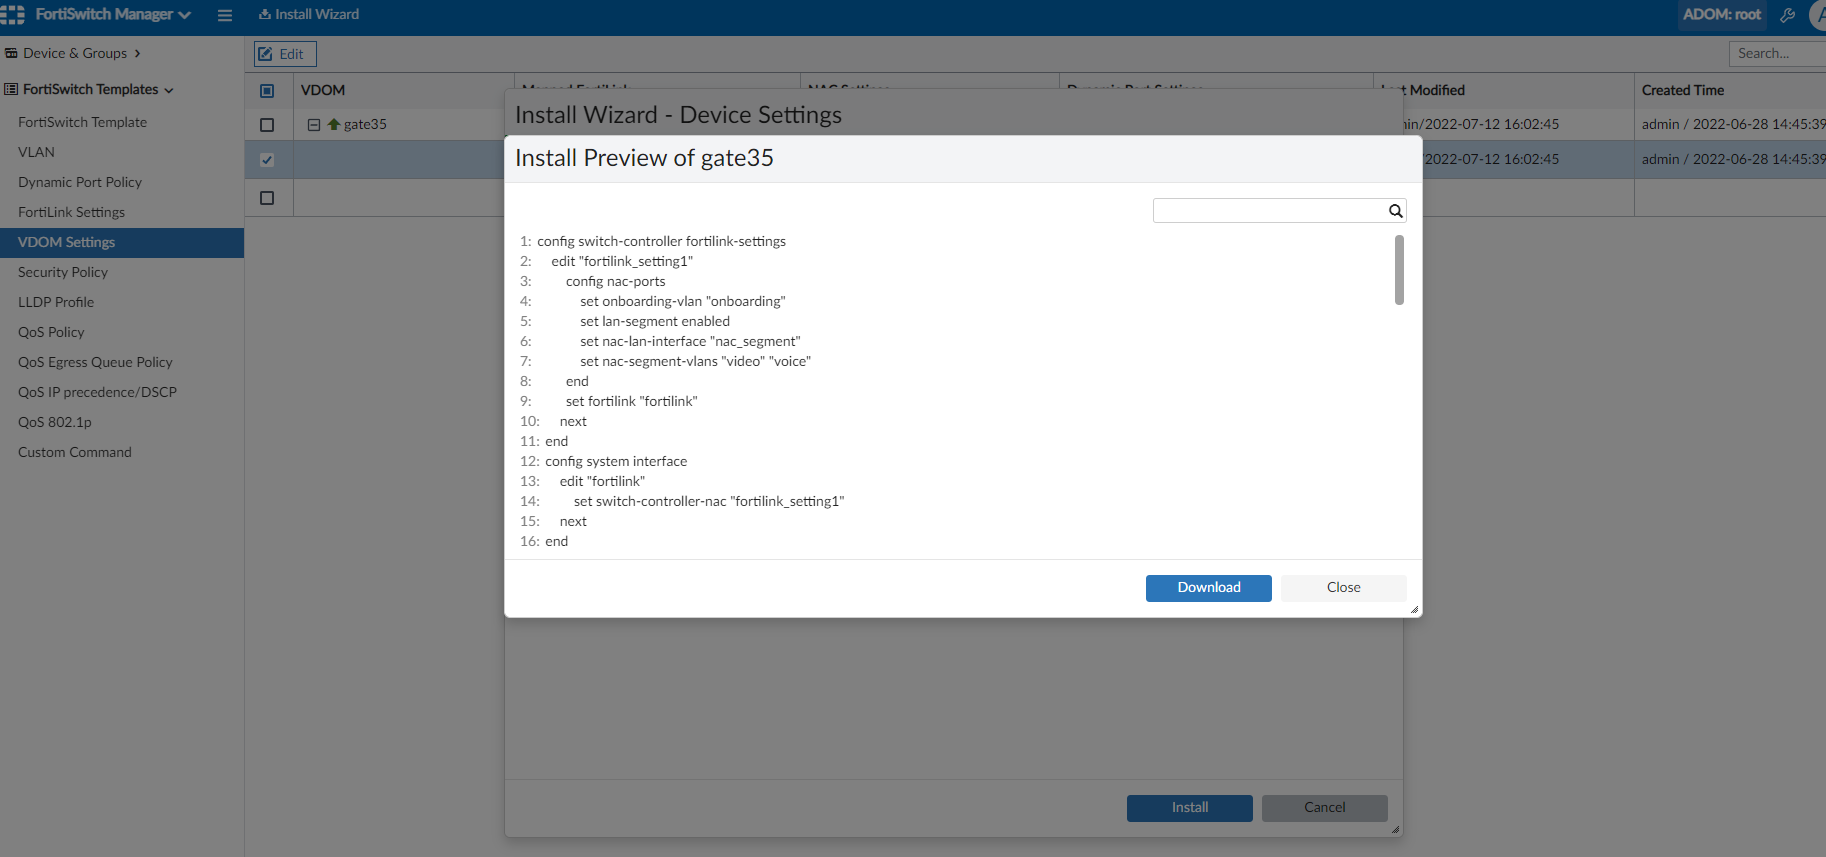
Task: Sort by Created Time column header
Action: click(x=1682, y=90)
